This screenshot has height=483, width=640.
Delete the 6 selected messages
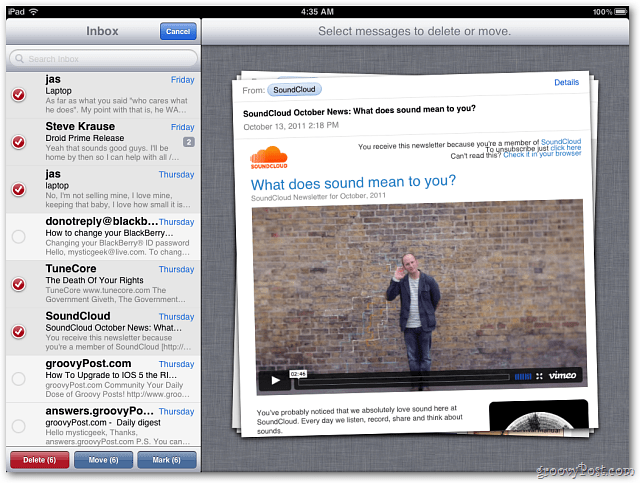click(40, 460)
